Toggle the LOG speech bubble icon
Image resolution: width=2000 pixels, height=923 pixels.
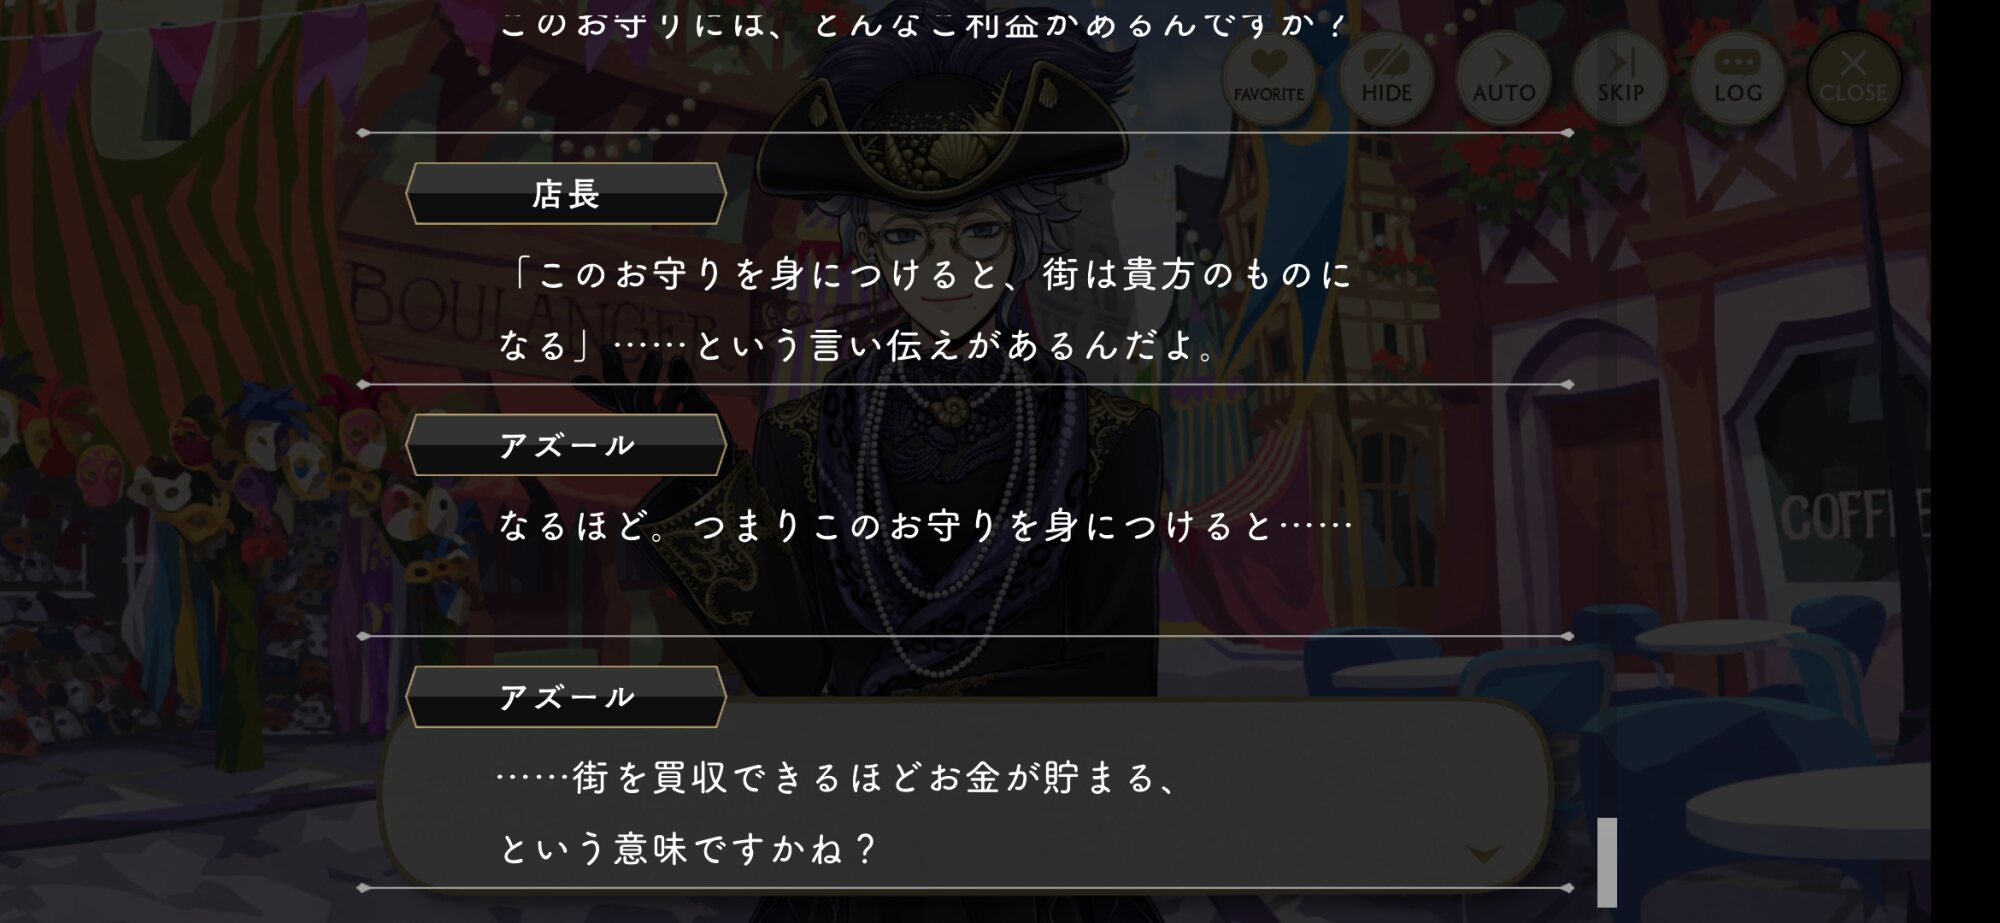click(1737, 78)
